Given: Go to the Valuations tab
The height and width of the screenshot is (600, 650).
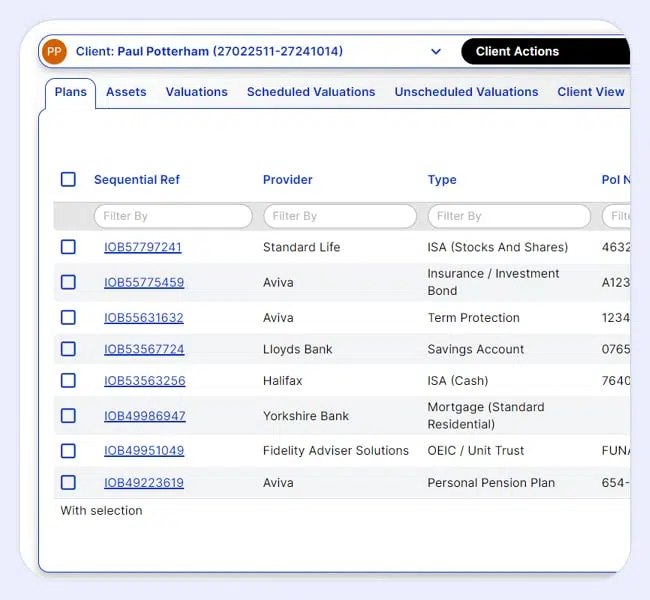Looking at the screenshot, I should pyautogui.click(x=196, y=92).
